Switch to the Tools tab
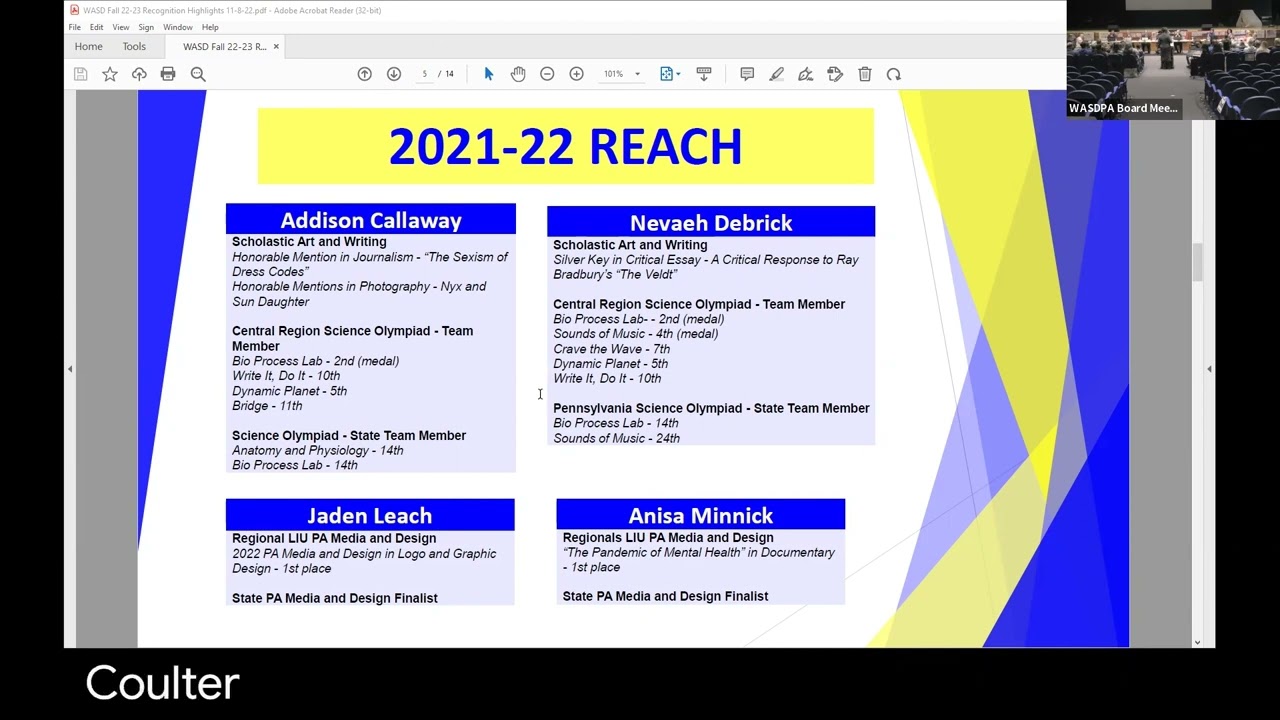This screenshot has height=720, width=1280. tap(134, 46)
